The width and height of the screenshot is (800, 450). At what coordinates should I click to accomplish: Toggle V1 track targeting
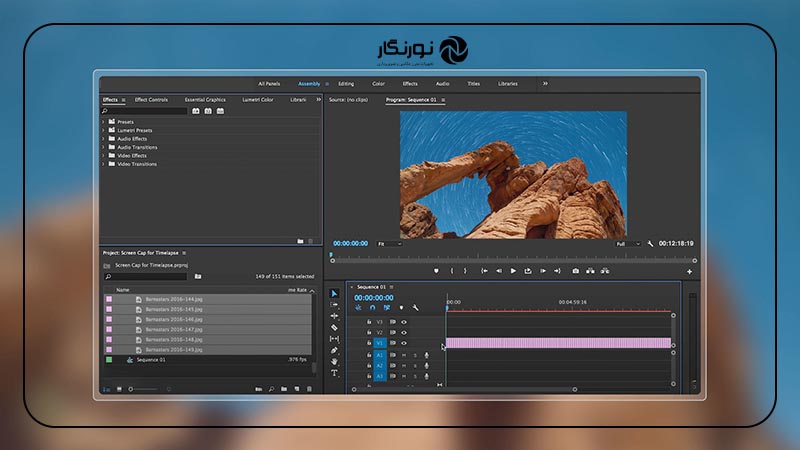pyautogui.click(x=380, y=343)
